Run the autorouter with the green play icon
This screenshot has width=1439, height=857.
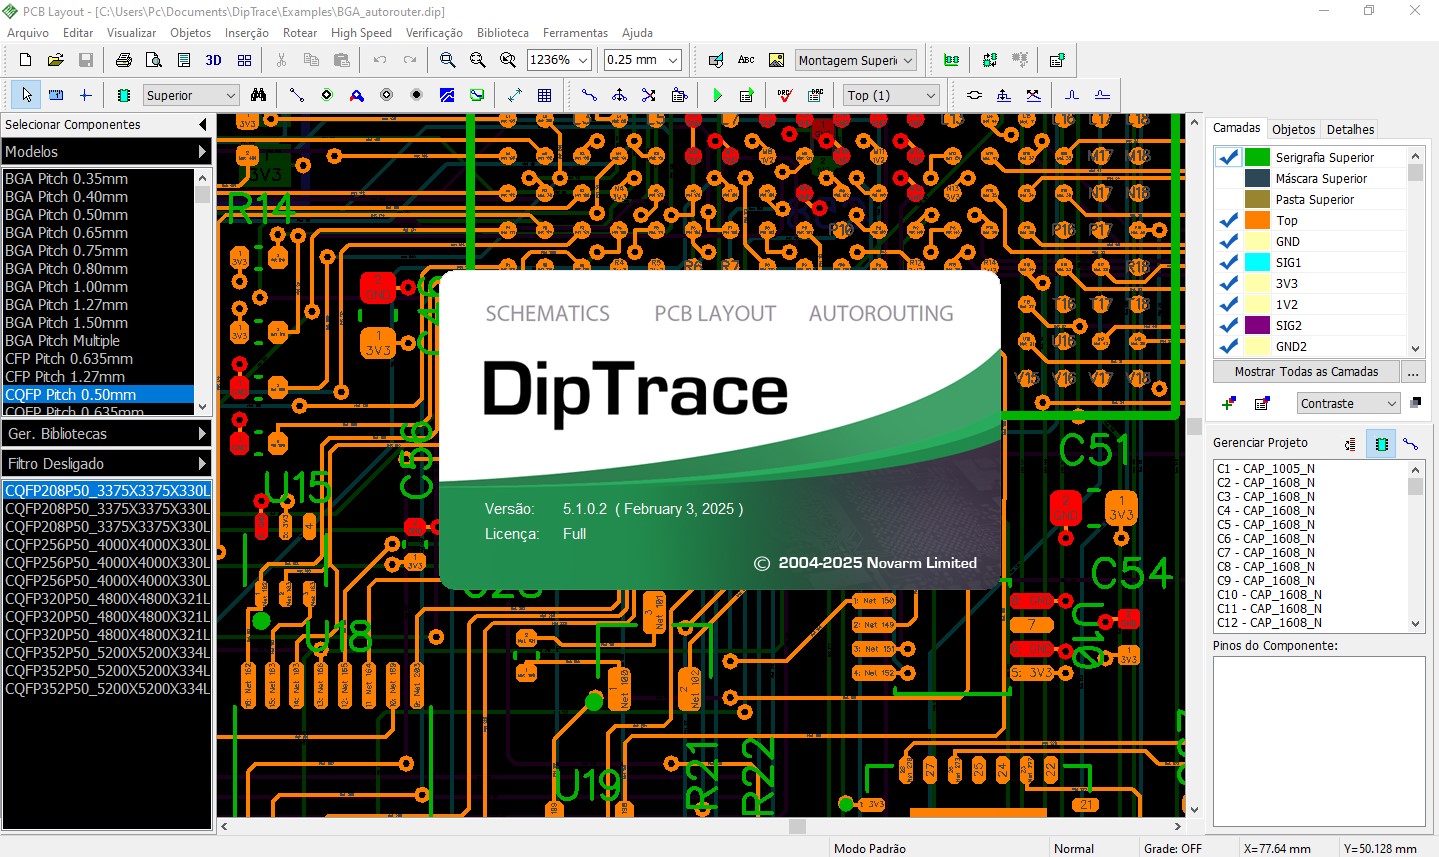point(718,95)
